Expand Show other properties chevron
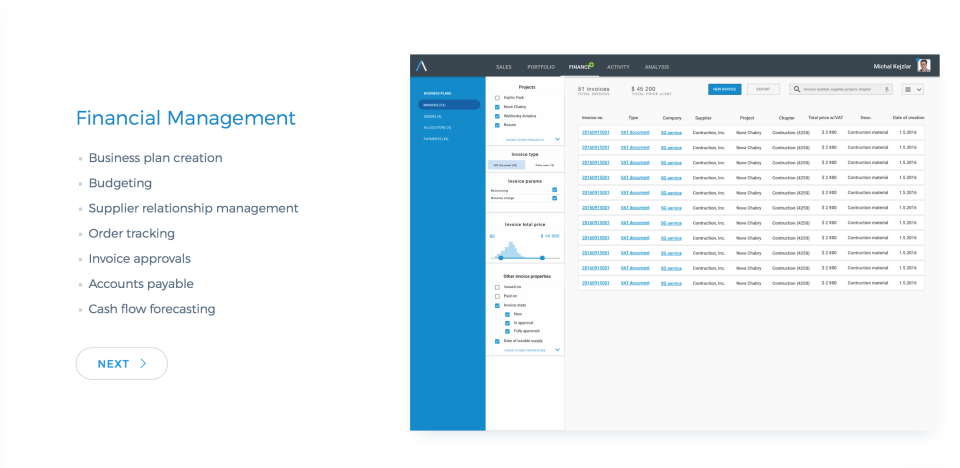Screen dimensions: 960x468 point(557,350)
